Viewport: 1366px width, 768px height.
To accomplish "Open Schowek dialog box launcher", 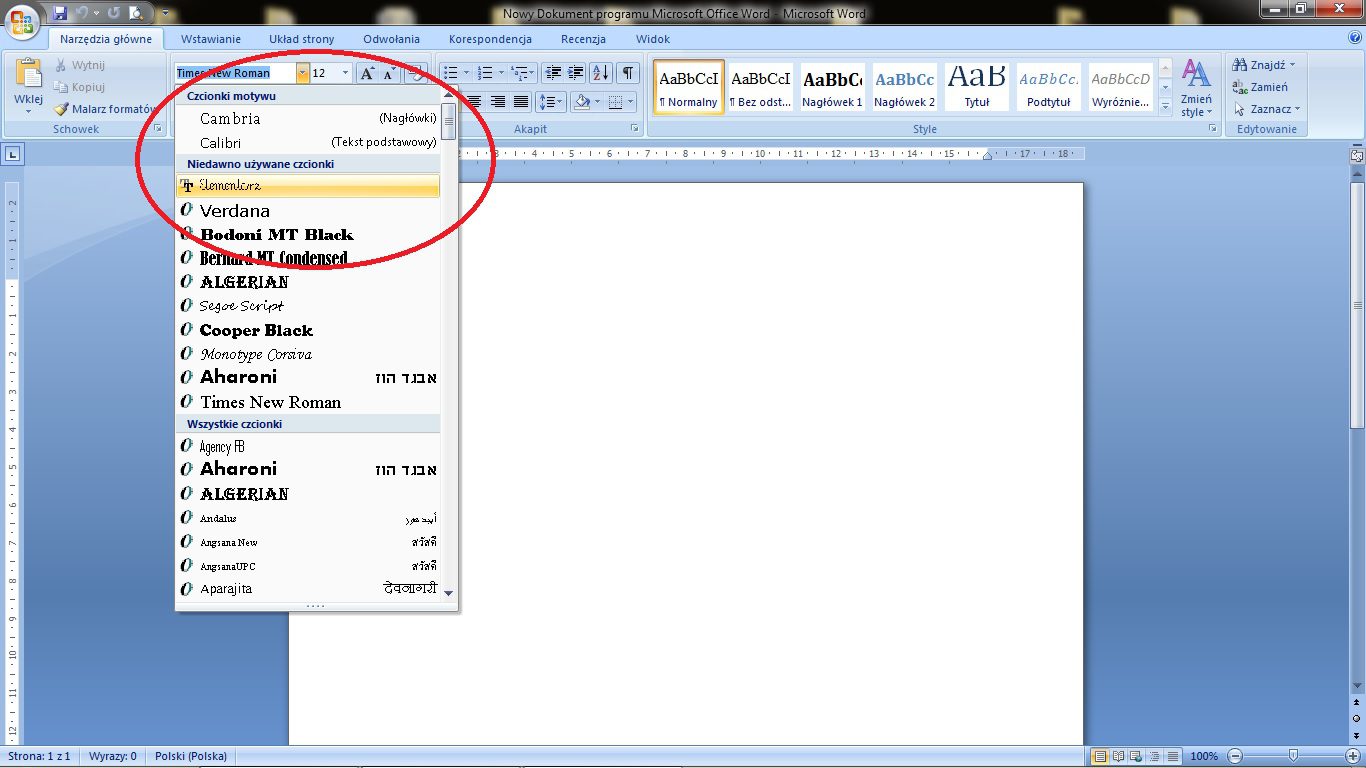I will [158, 129].
